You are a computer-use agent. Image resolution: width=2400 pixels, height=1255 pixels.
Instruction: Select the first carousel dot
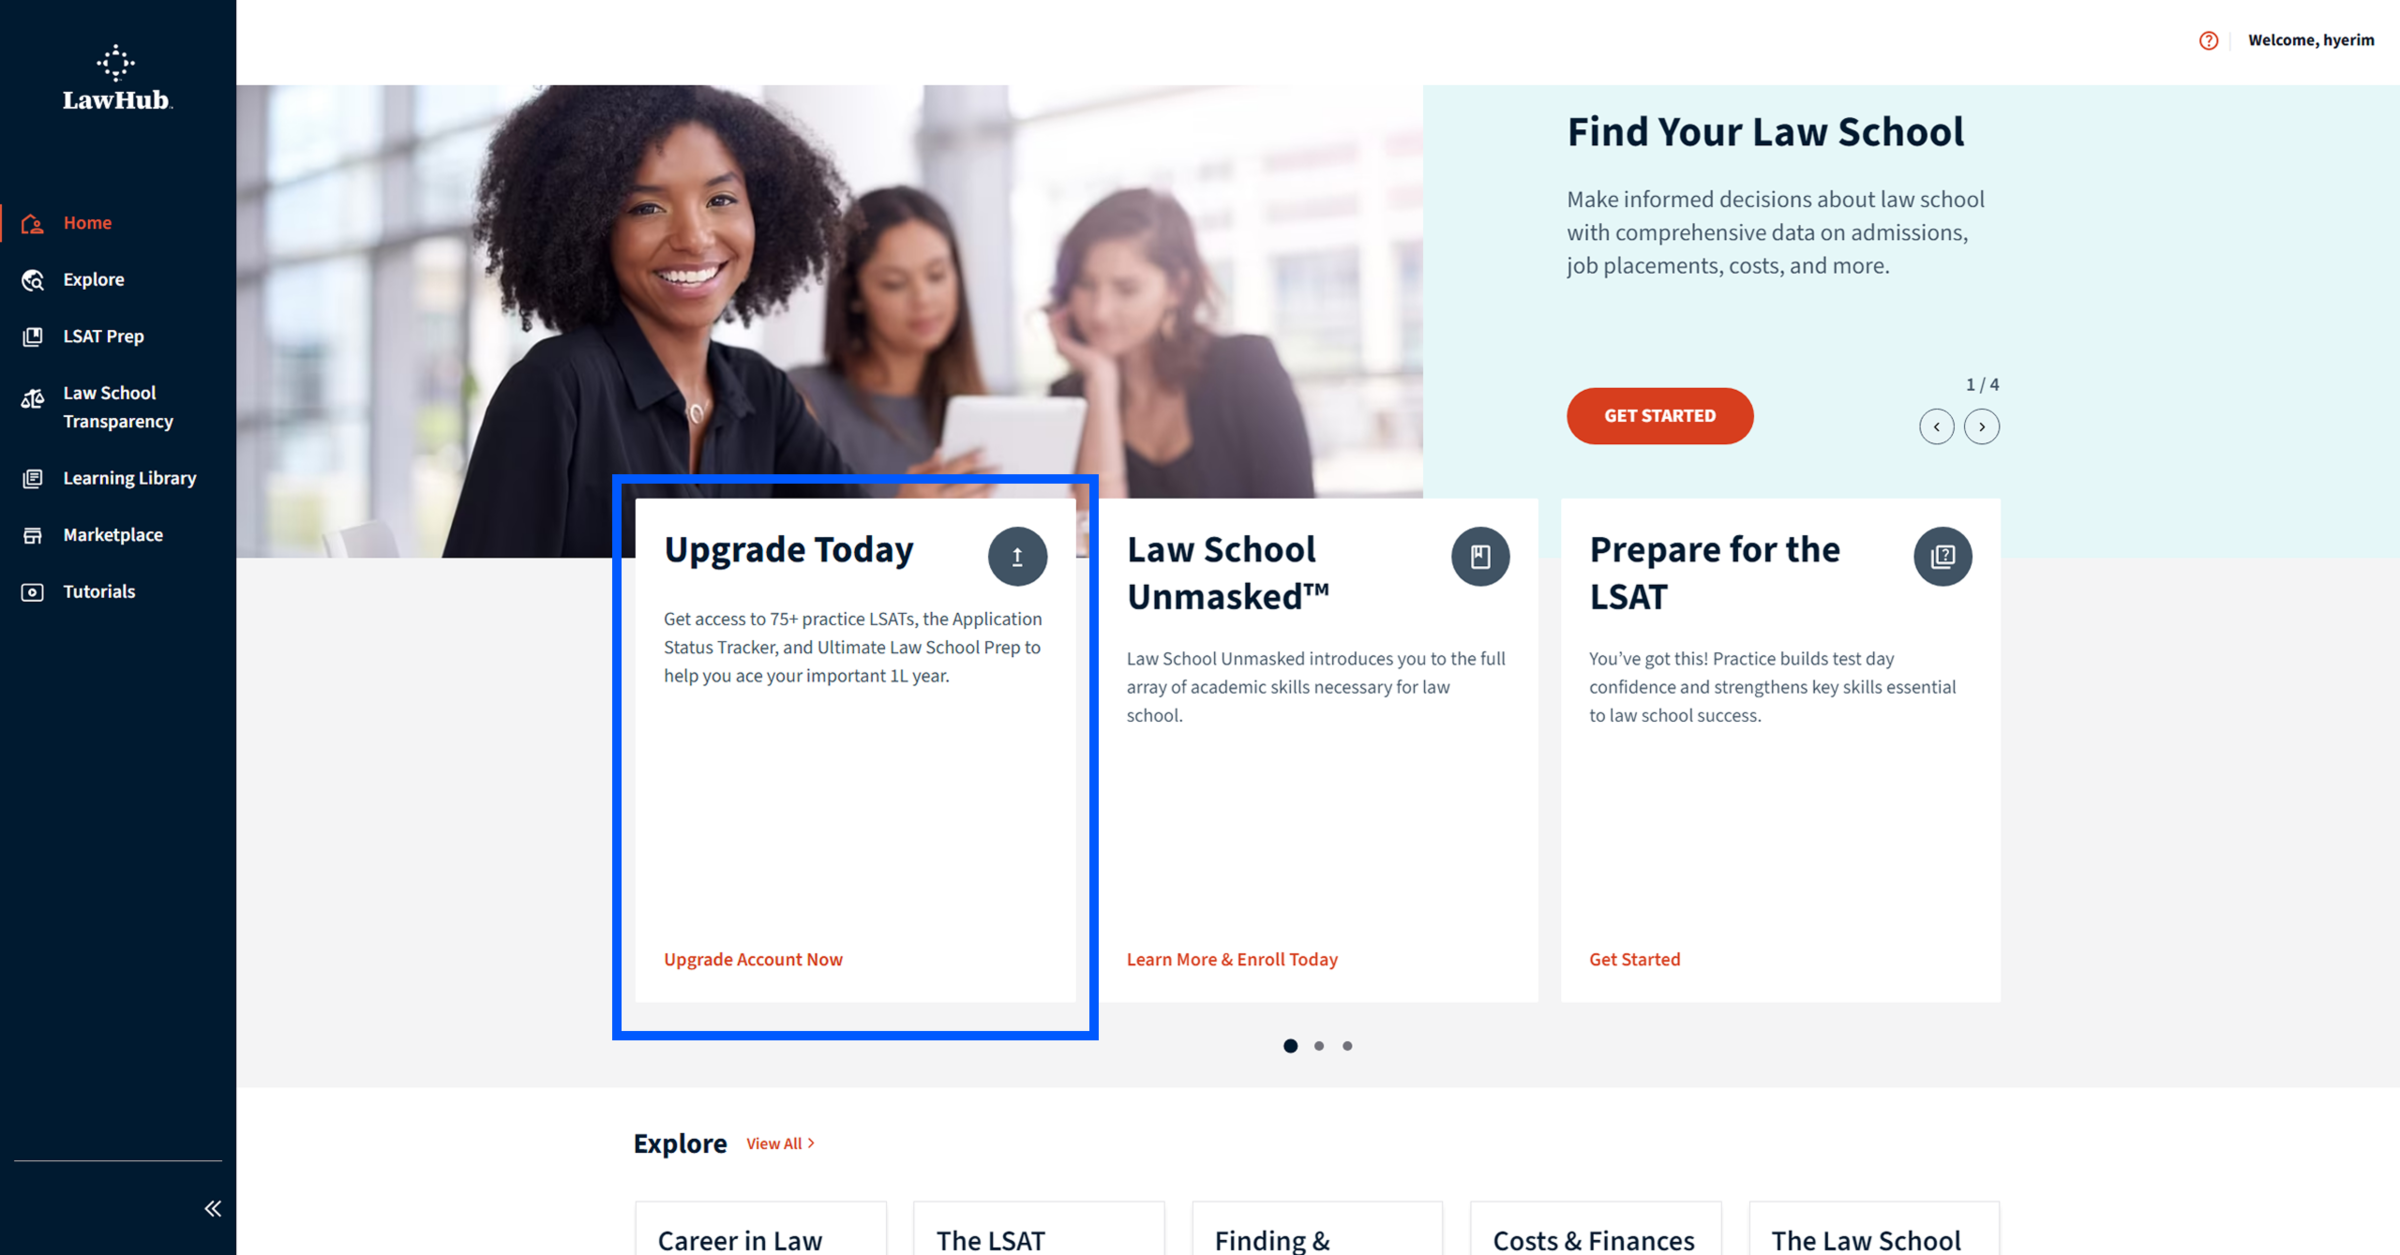1290,1046
